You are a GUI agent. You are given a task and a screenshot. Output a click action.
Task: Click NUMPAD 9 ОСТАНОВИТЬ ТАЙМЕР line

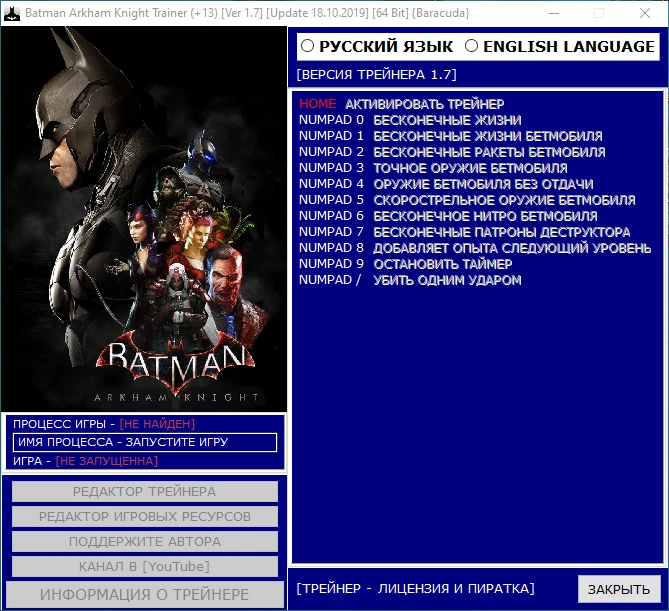[x=405, y=264]
